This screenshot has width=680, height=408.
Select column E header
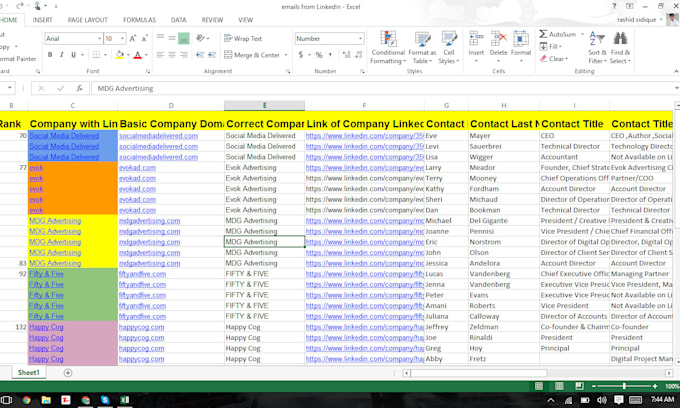pyautogui.click(x=264, y=105)
